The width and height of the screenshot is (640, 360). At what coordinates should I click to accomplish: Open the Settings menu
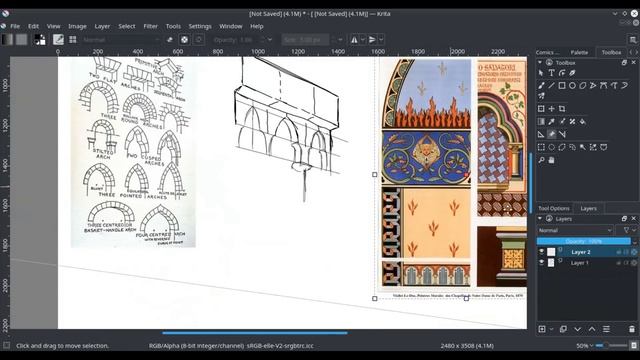pyautogui.click(x=200, y=26)
